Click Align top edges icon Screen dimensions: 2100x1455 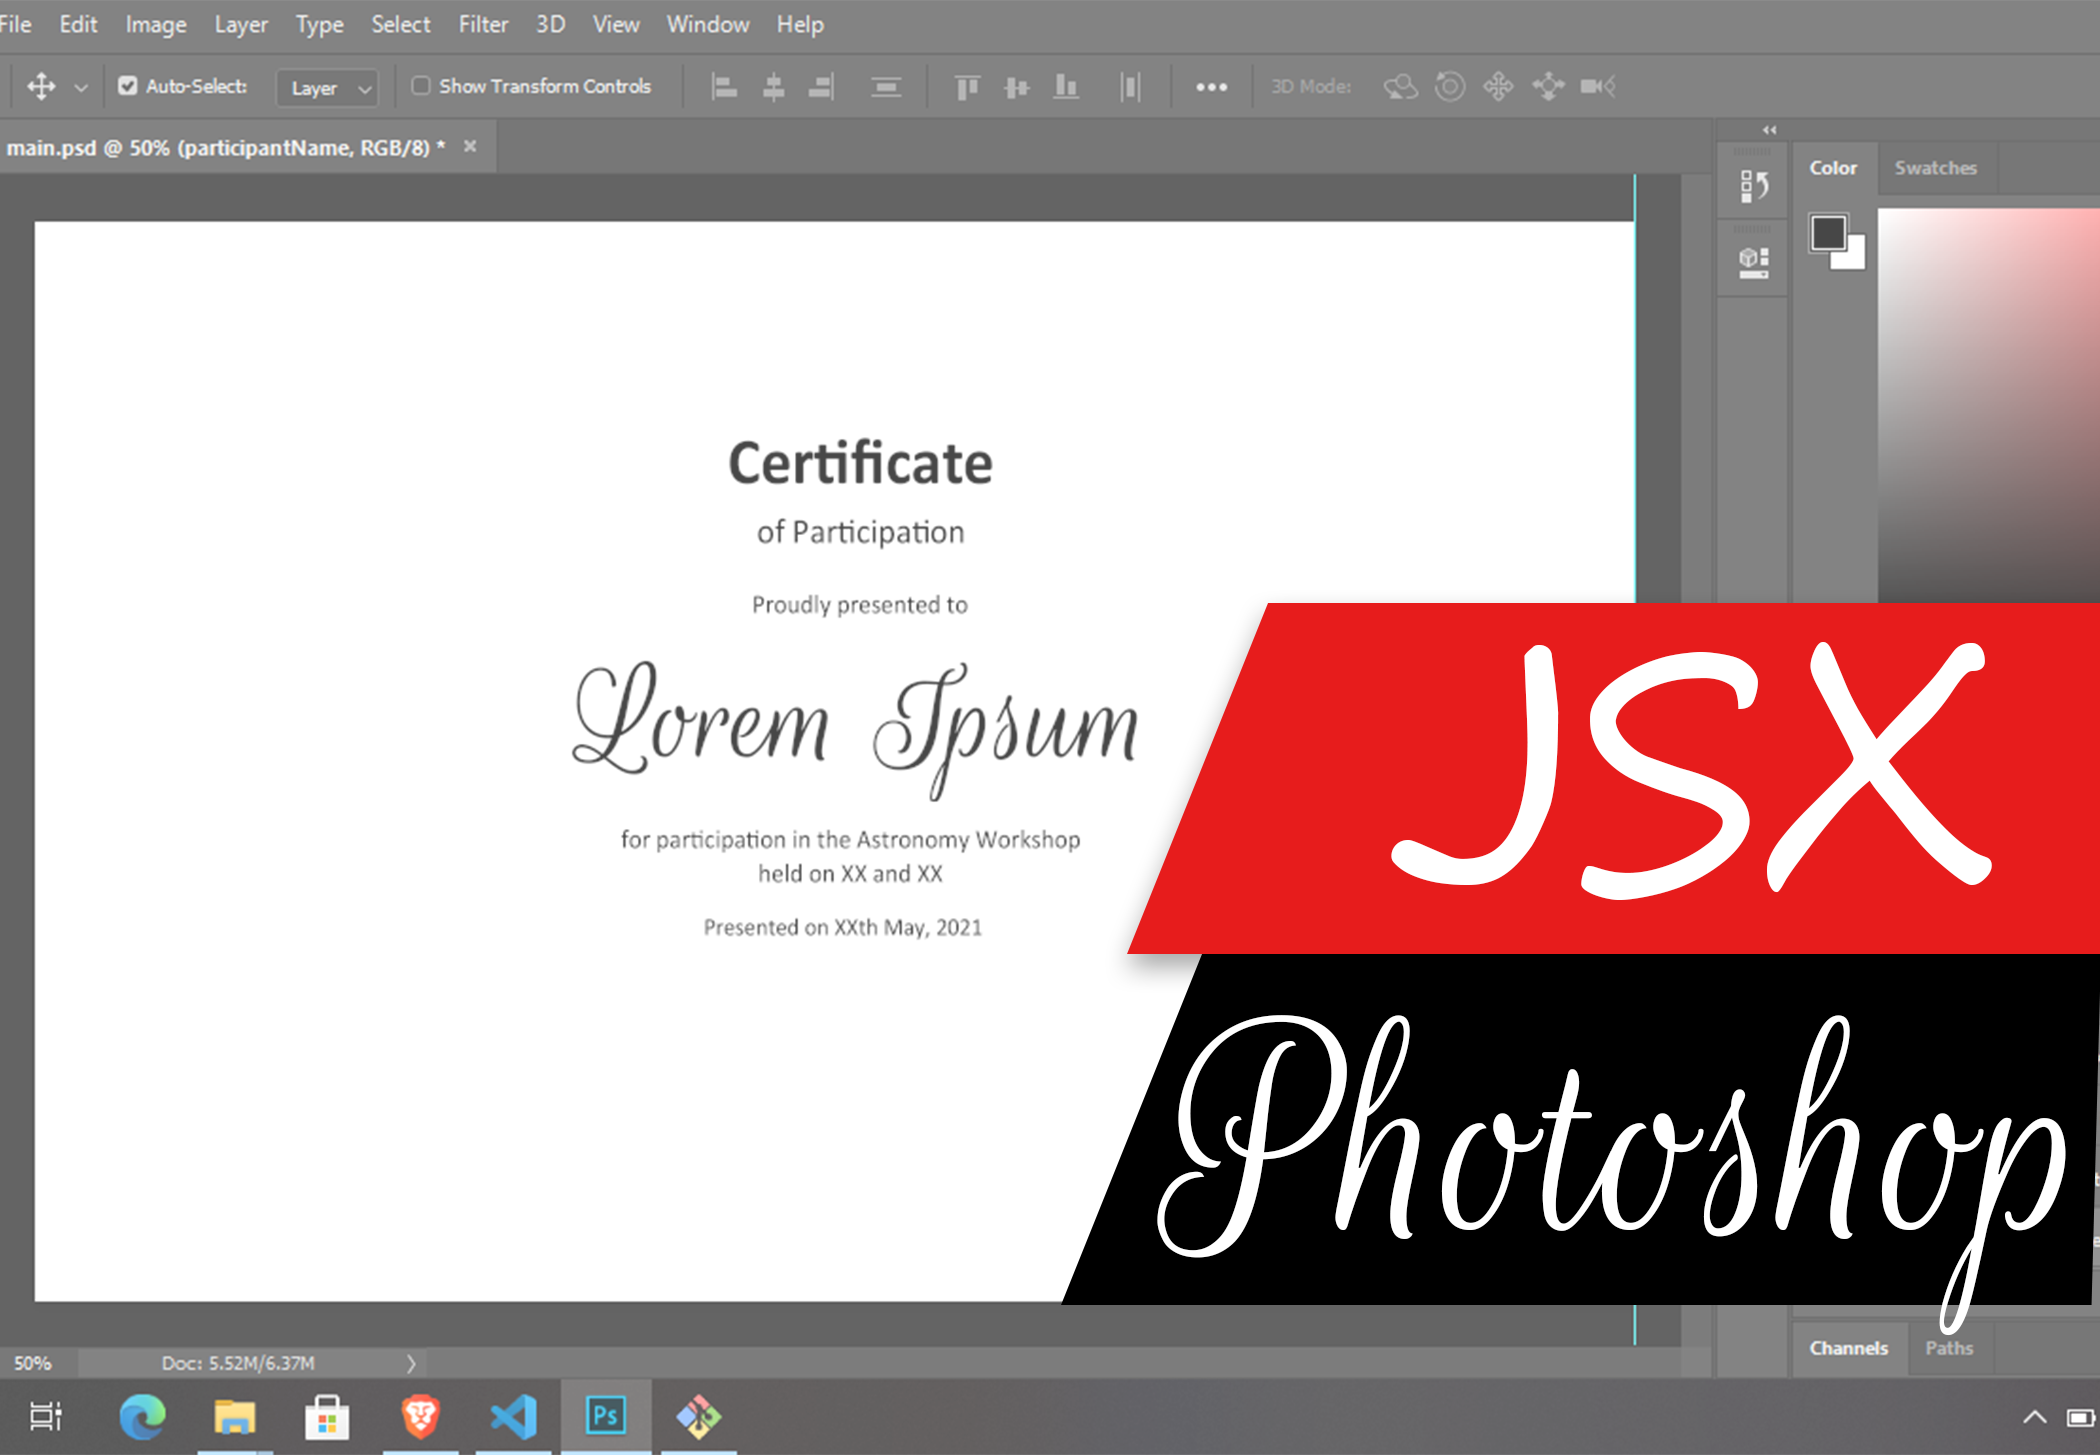pos(966,87)
